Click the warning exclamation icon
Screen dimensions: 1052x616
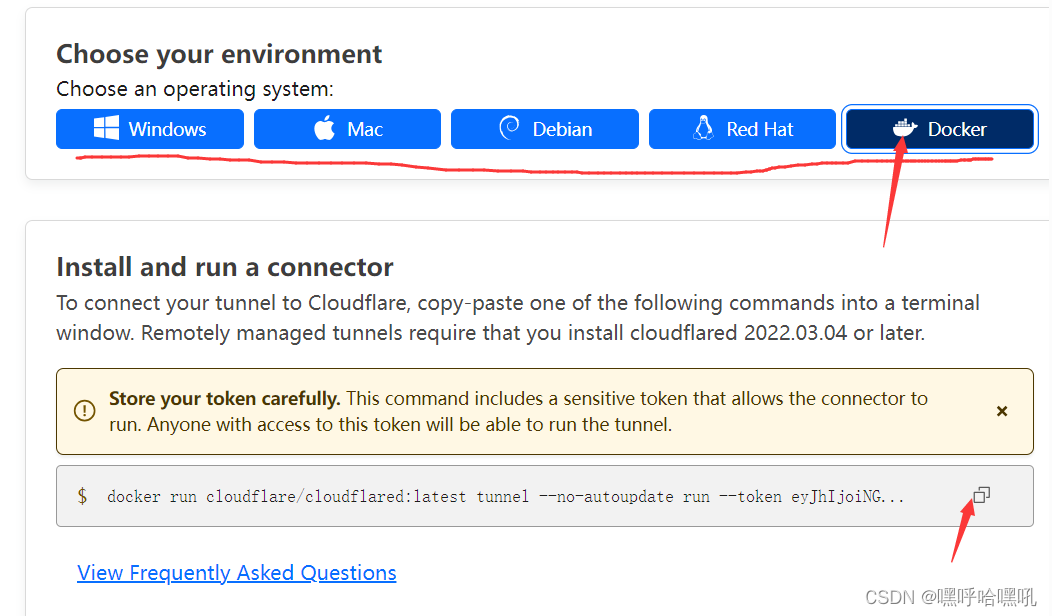point(85,411)
